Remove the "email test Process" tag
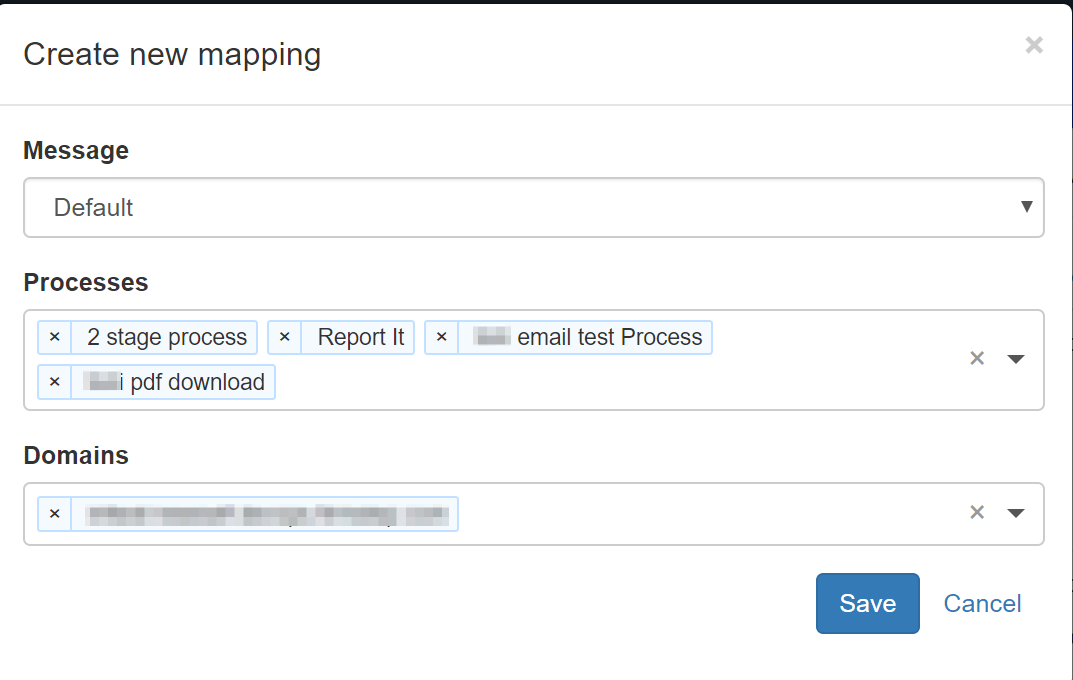 click(441, 337)
